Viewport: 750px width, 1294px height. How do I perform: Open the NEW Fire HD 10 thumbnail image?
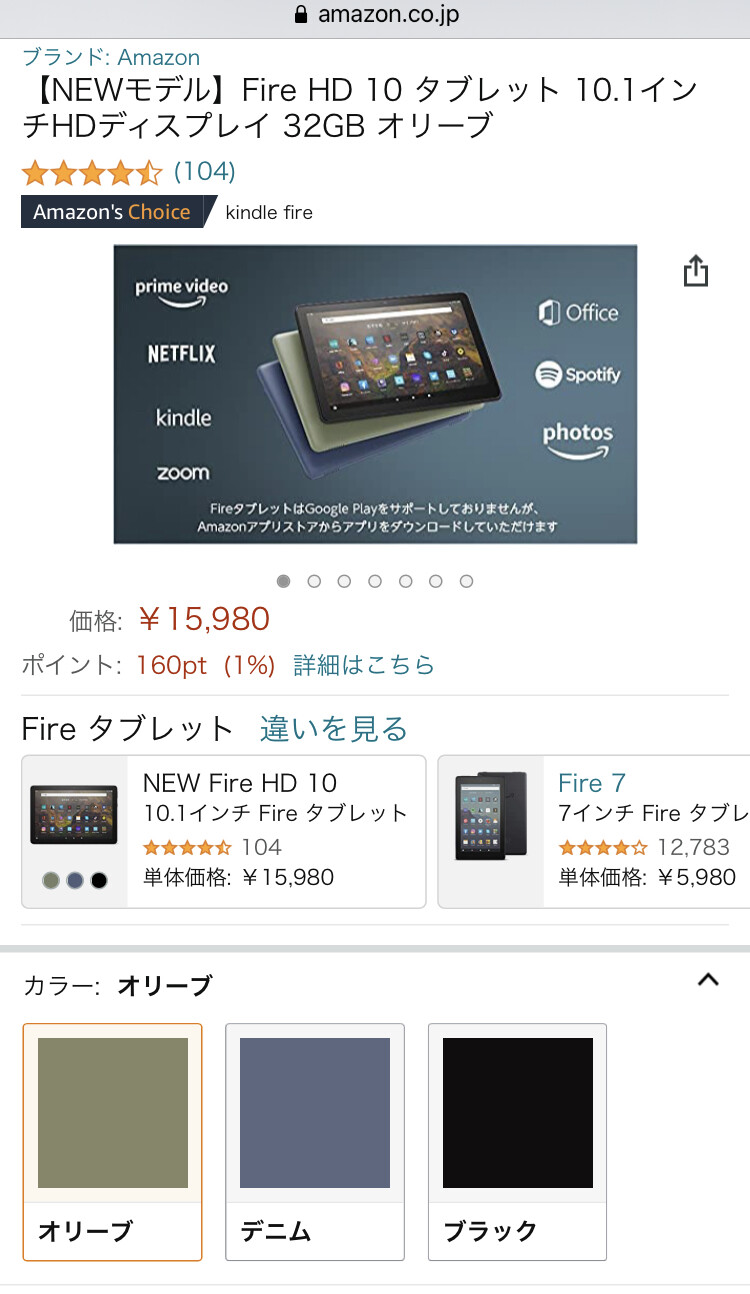[74, 815]
